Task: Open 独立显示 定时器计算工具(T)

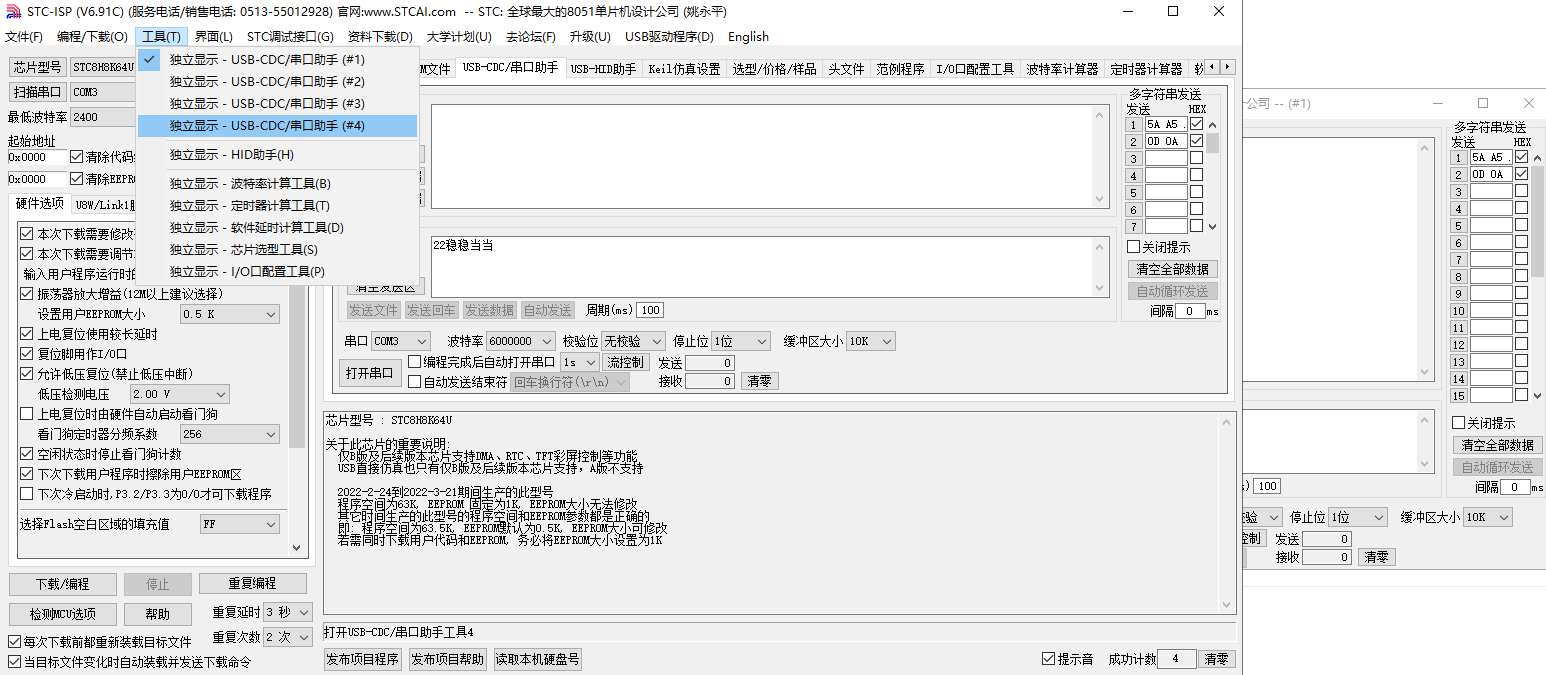Action: [x=277, y=206]
